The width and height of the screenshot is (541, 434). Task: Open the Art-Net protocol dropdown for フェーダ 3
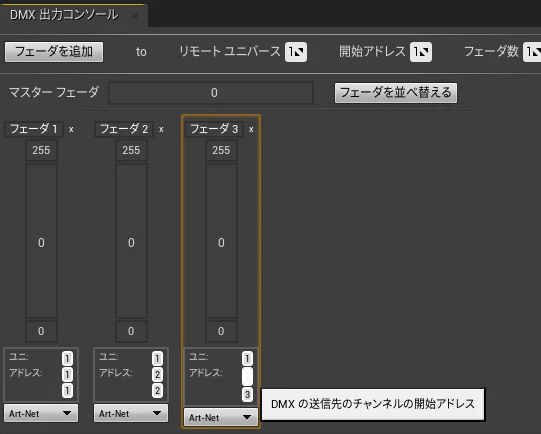pos(221,417)
